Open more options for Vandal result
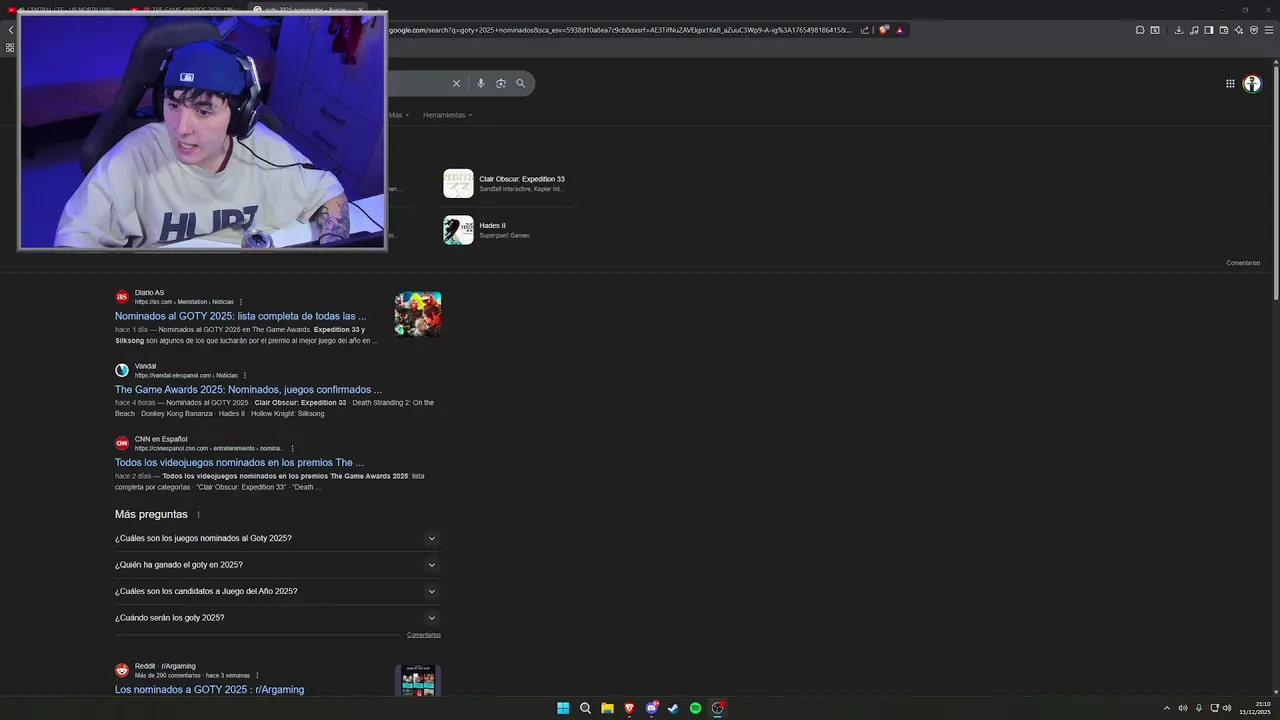 coord(245,376)
